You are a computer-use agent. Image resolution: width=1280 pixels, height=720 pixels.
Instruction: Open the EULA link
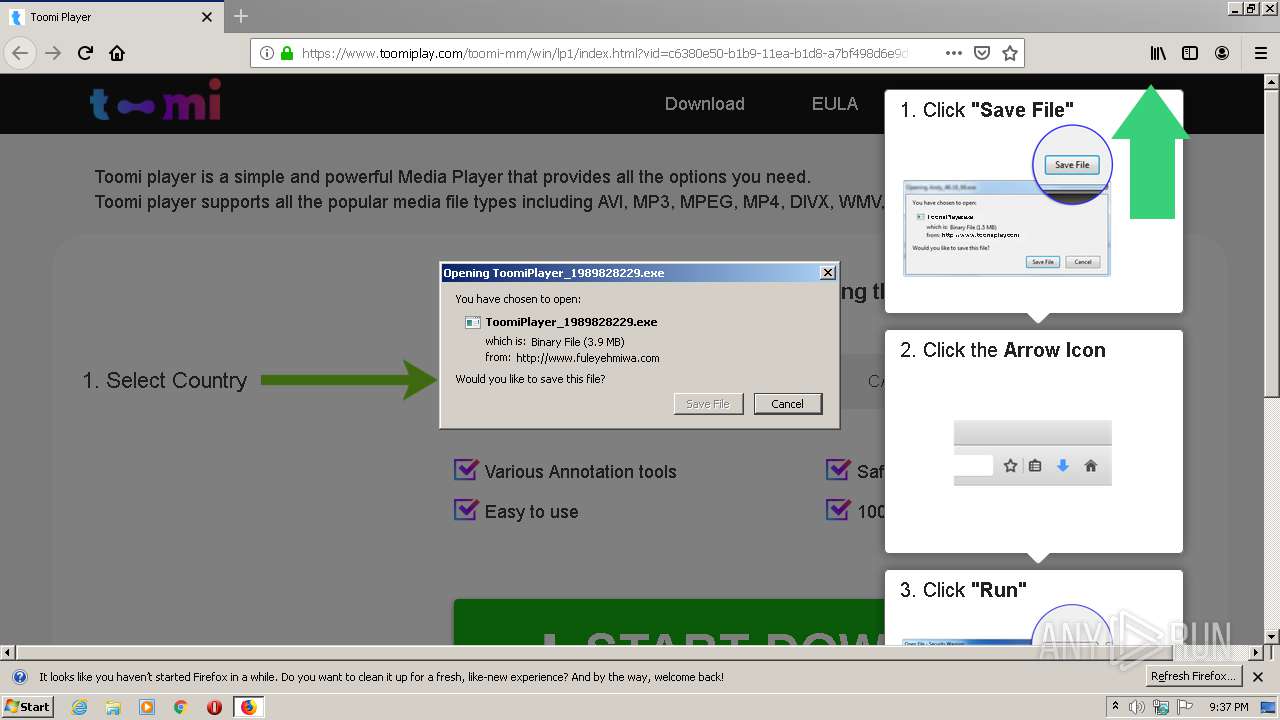coord(835,104)
